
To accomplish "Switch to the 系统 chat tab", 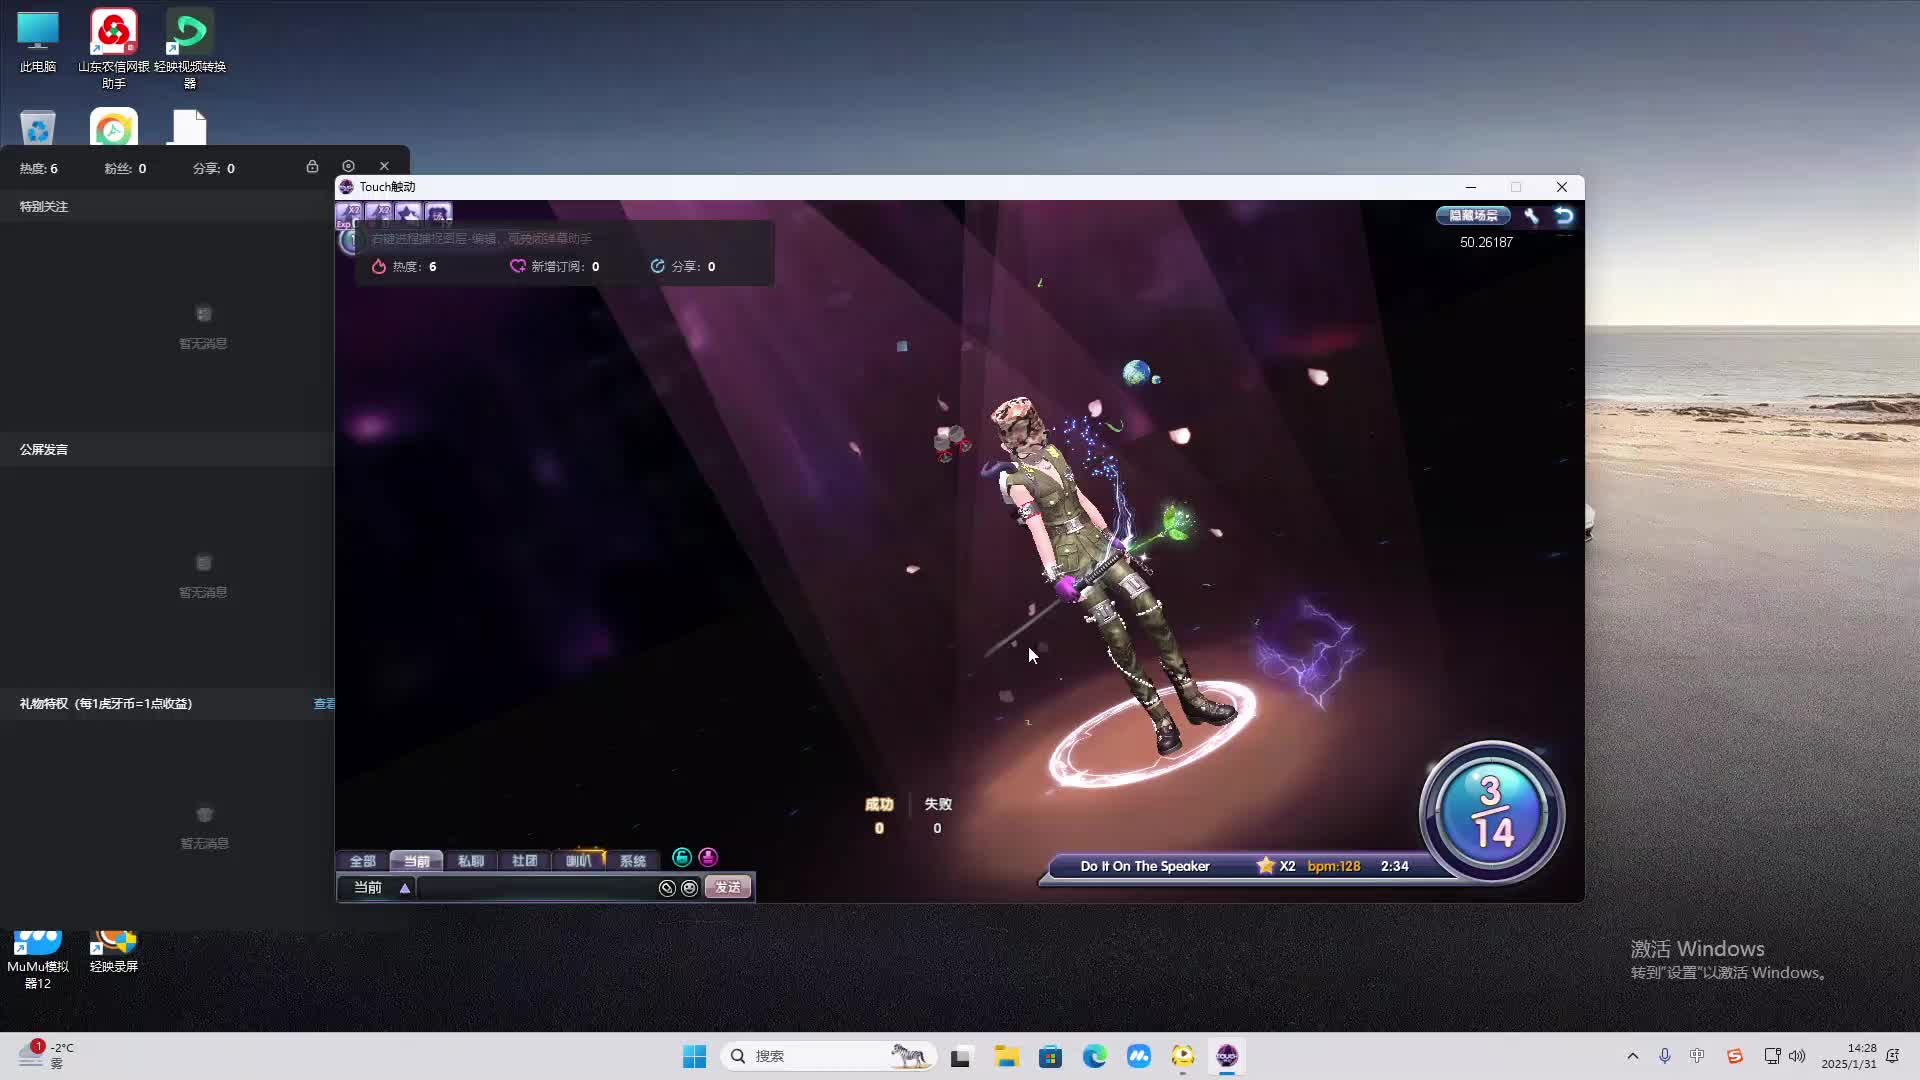I will tap(632, 861).
